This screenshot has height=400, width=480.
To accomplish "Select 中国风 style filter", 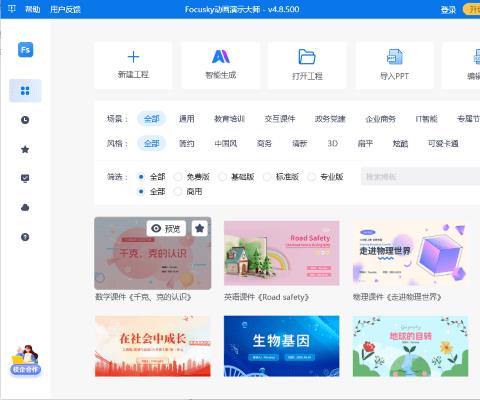I will pyautogui.click(x=226, y=144).
